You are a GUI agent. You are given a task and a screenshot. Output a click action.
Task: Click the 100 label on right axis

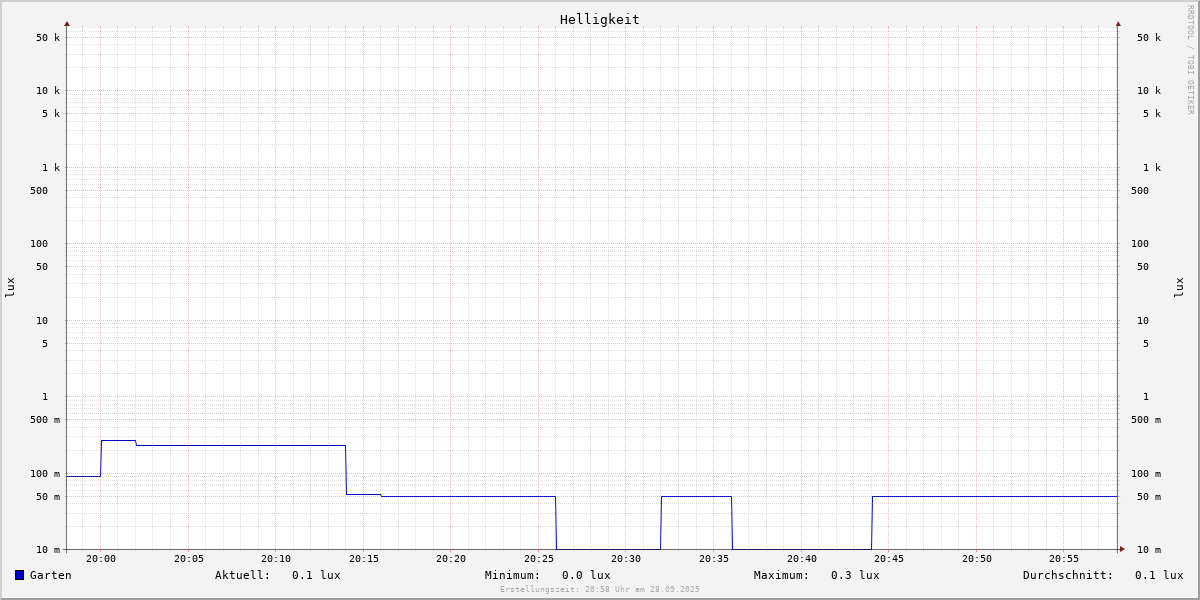pos(1140,244)
